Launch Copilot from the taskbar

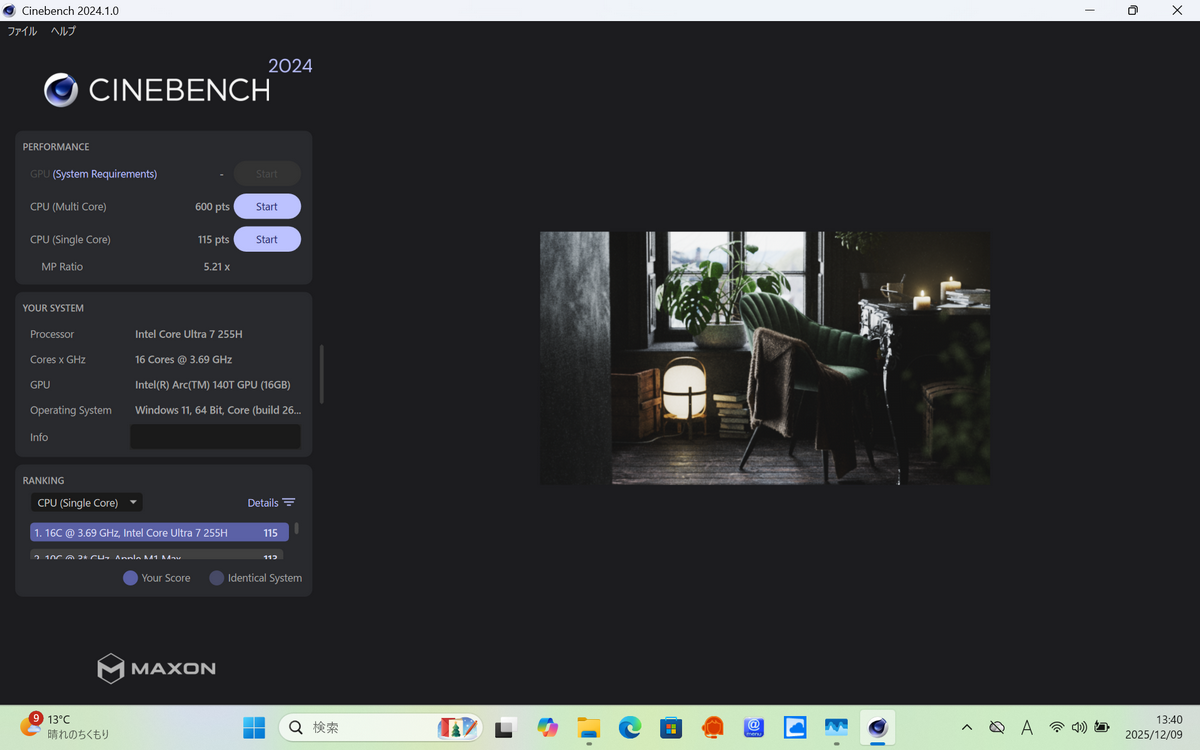tap(547, 728)
